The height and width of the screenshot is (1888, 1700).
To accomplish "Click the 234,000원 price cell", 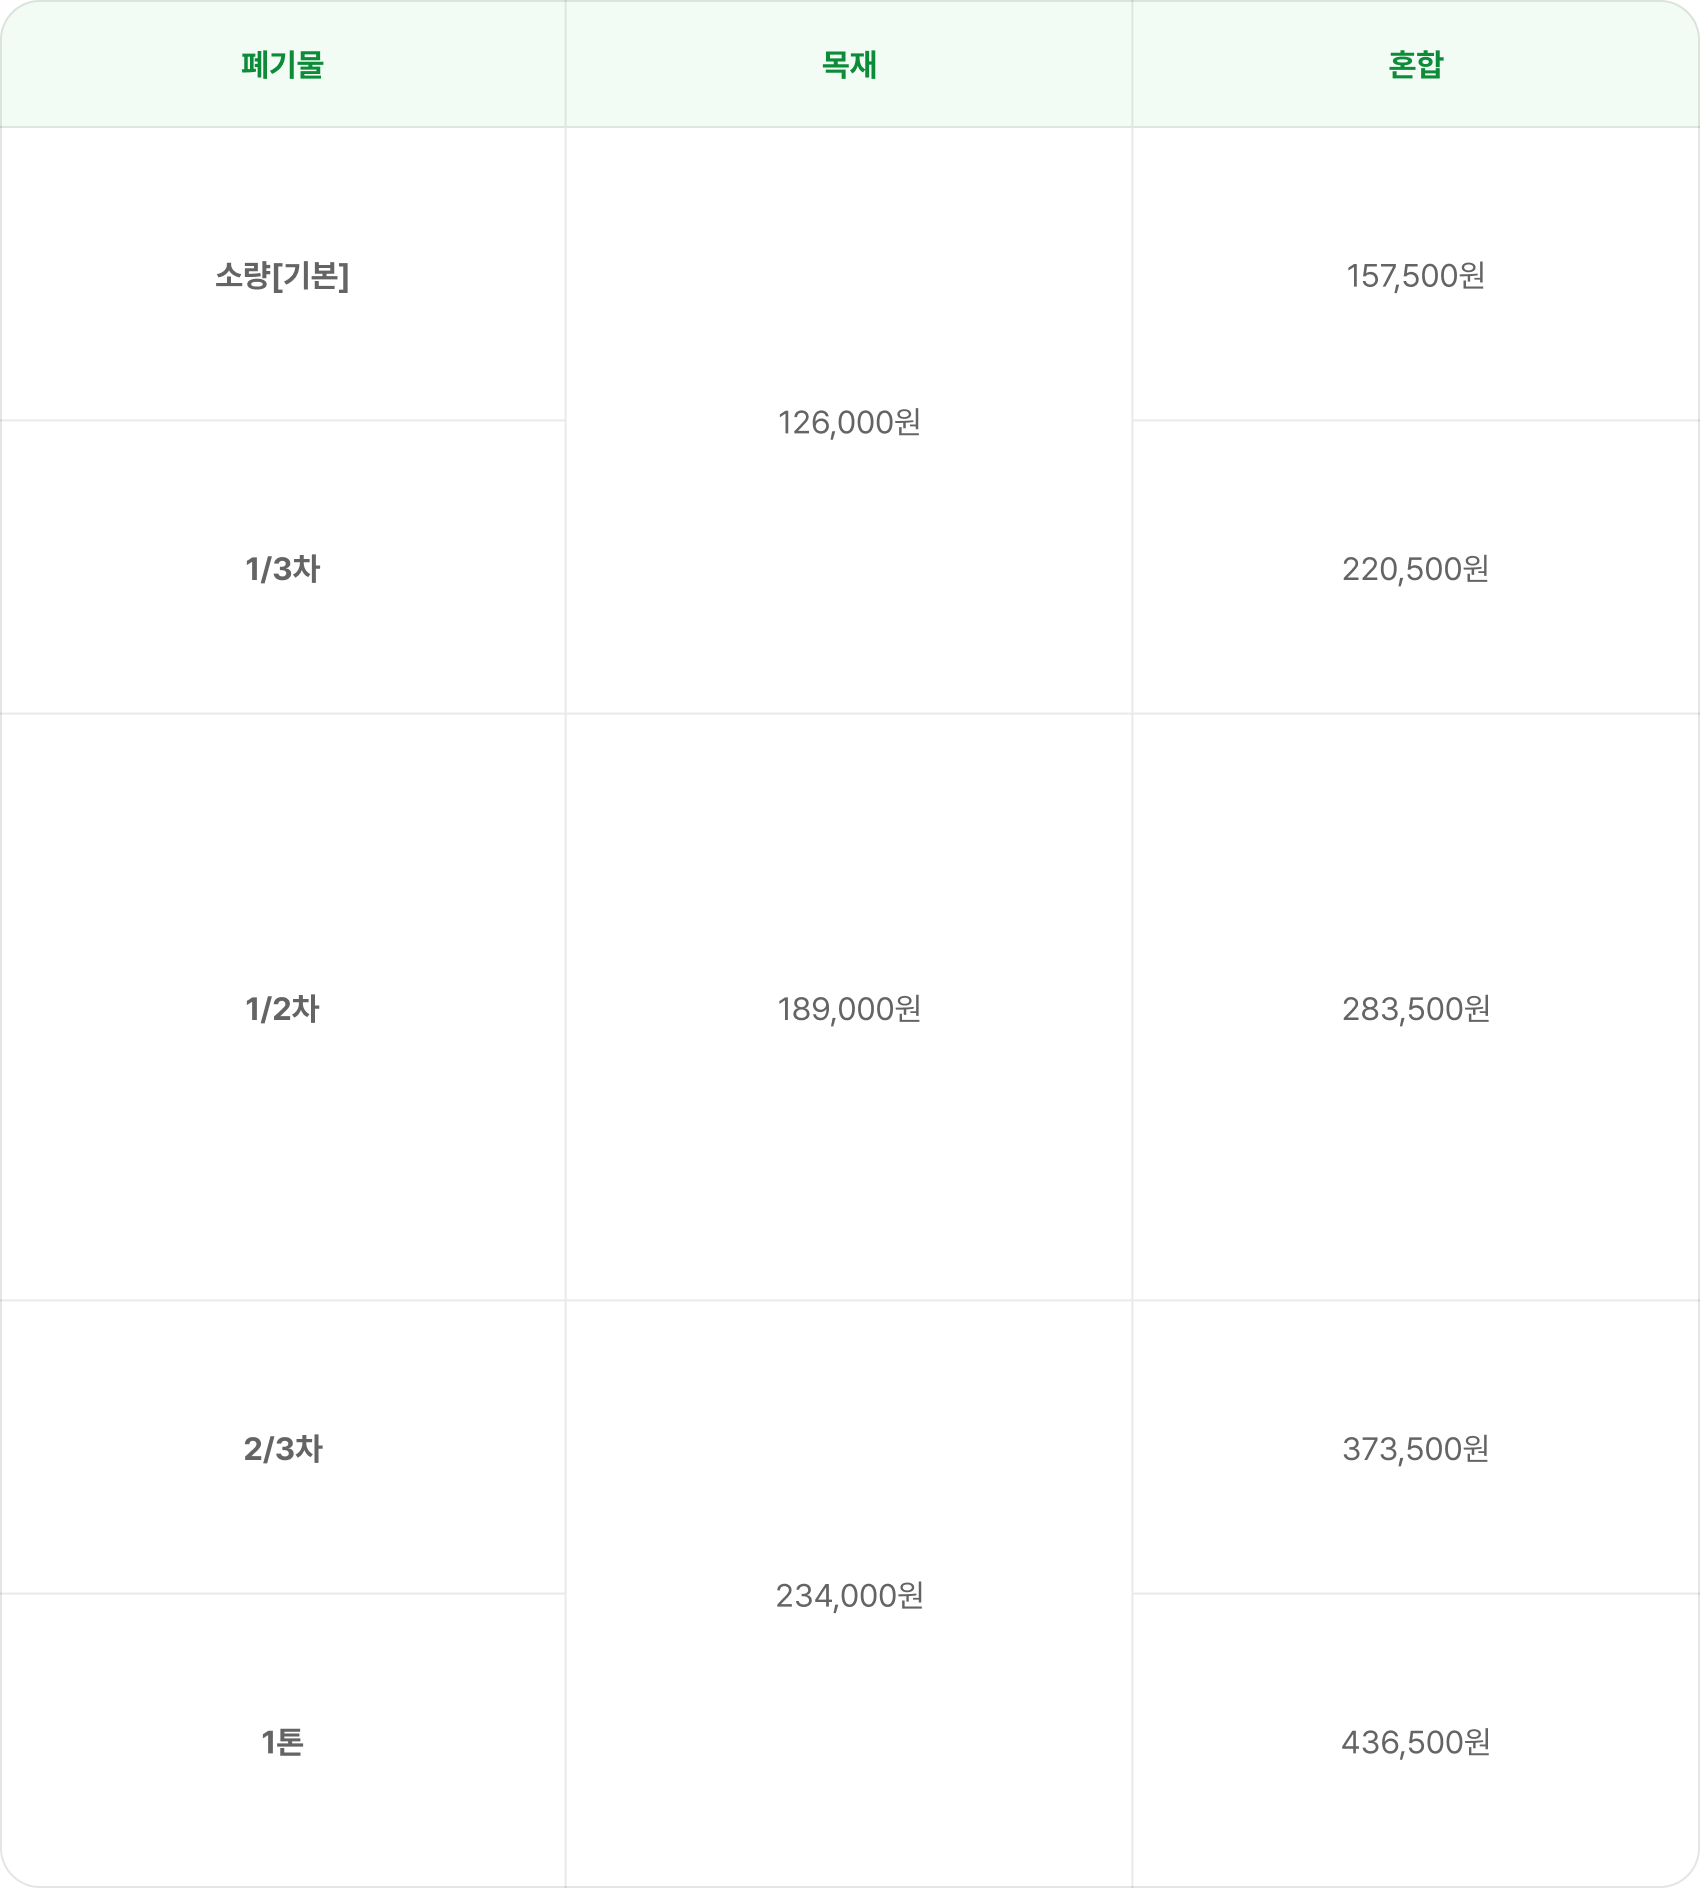I will click(x=849, y=1595).
